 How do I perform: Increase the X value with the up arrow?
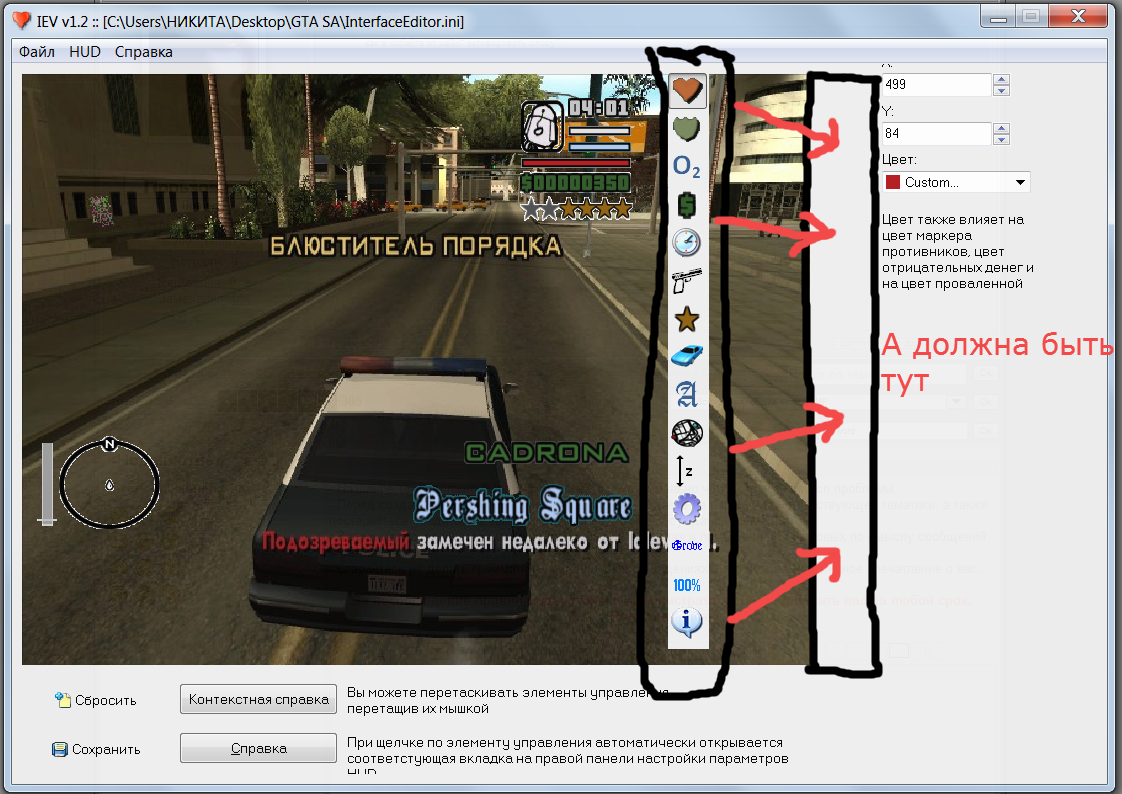pyautogui.click(x=1002, y=79)
